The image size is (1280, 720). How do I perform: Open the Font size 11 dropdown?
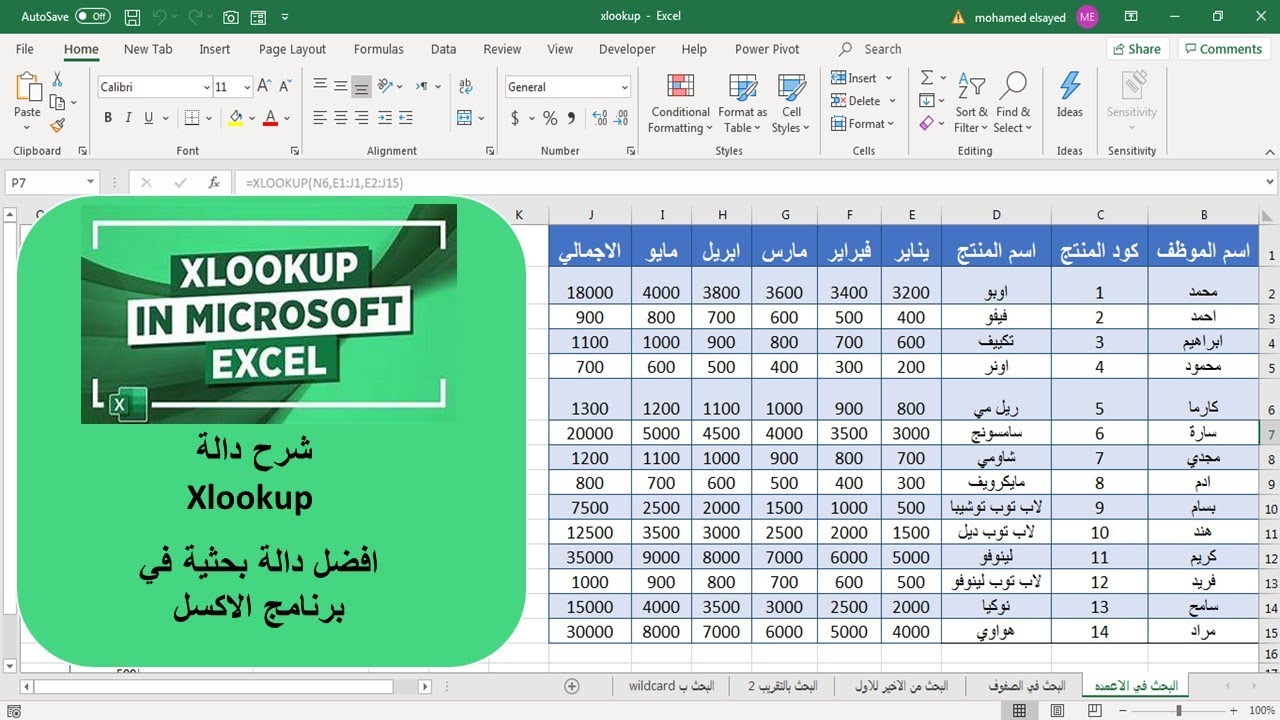click(x=246, y=87)
